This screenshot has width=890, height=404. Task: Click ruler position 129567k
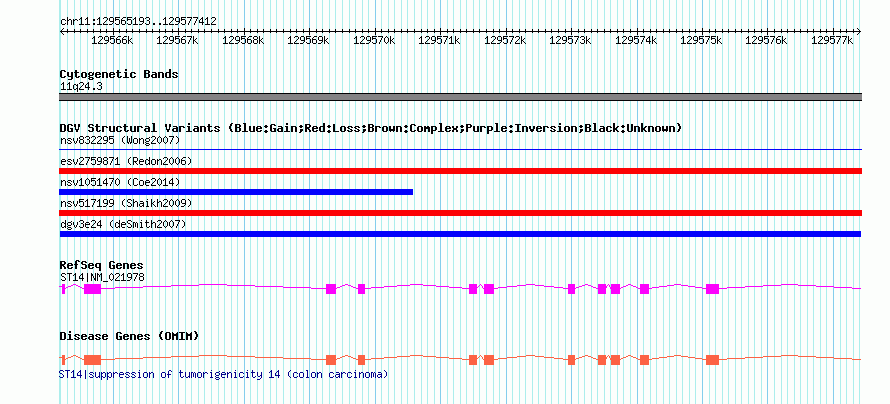[177, 40]
